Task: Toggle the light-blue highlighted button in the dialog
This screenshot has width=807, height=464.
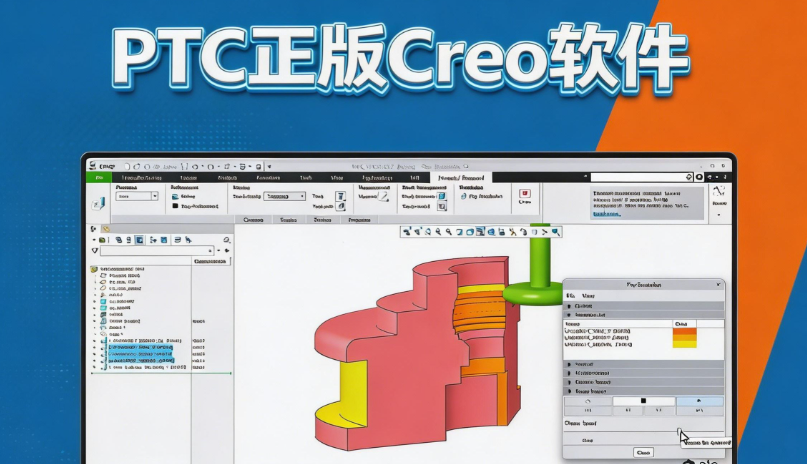Action: point(699,401)
